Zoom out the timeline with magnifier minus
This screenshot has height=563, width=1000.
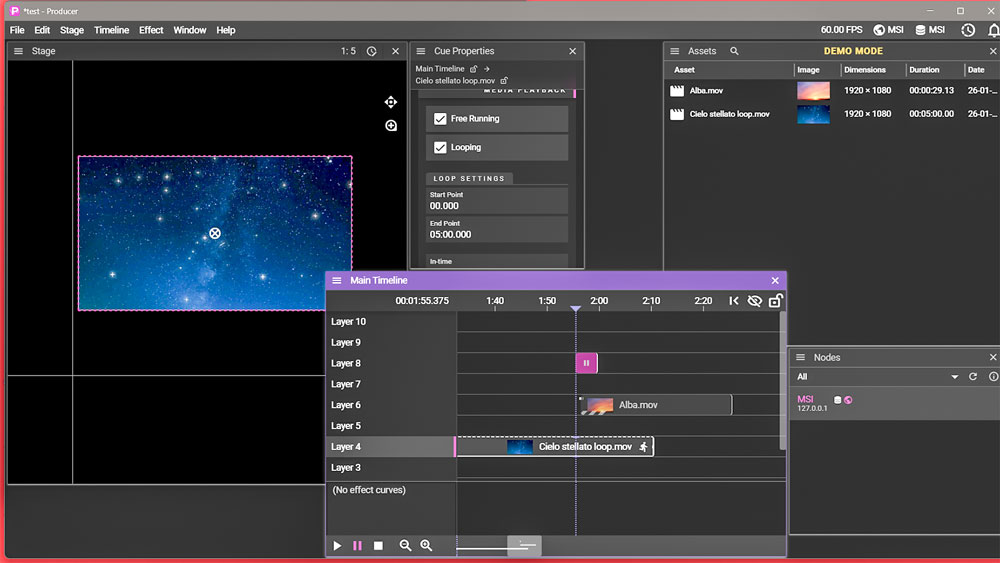(405, 545)
